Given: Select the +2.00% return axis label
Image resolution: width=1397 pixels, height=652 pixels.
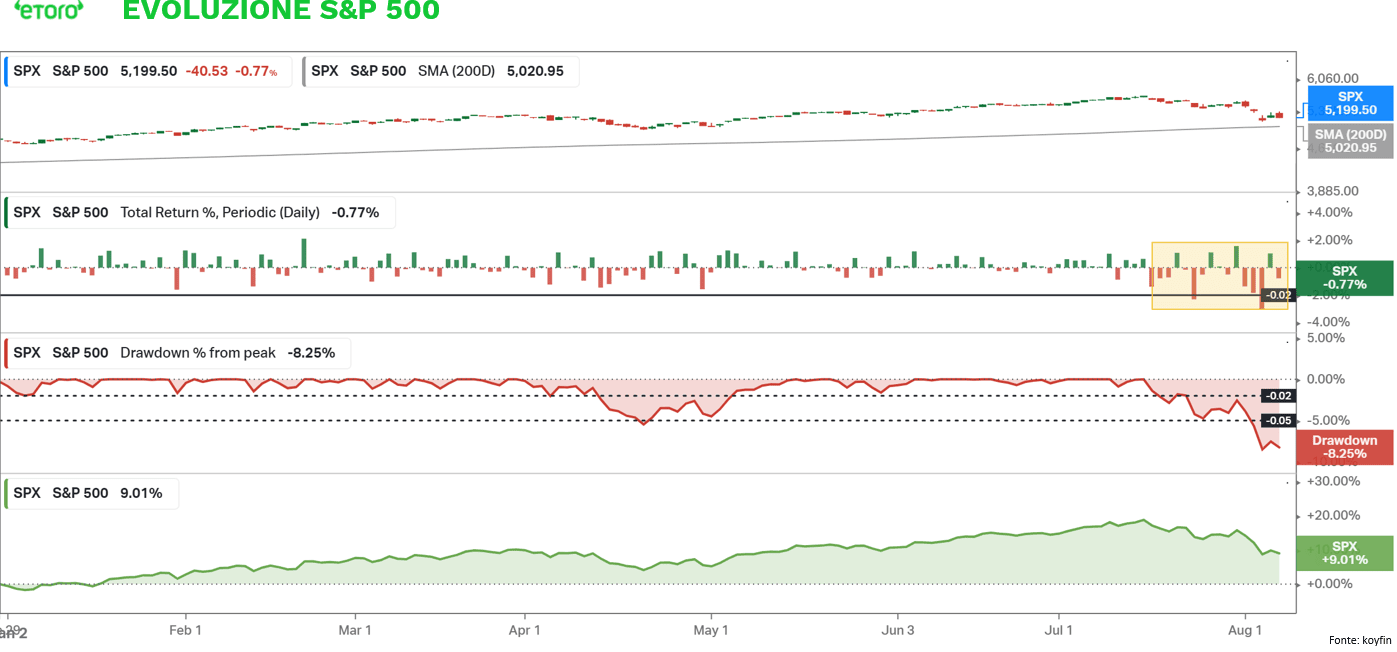Looking at the screenshot, I should [x=1329, y=240].
